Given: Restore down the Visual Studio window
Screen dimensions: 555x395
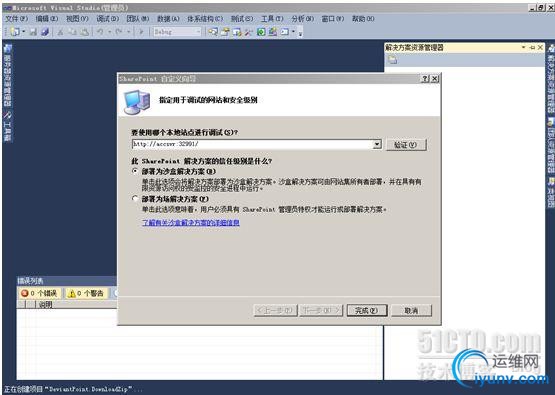Looking at the screenshot, I should pos(541,7).
